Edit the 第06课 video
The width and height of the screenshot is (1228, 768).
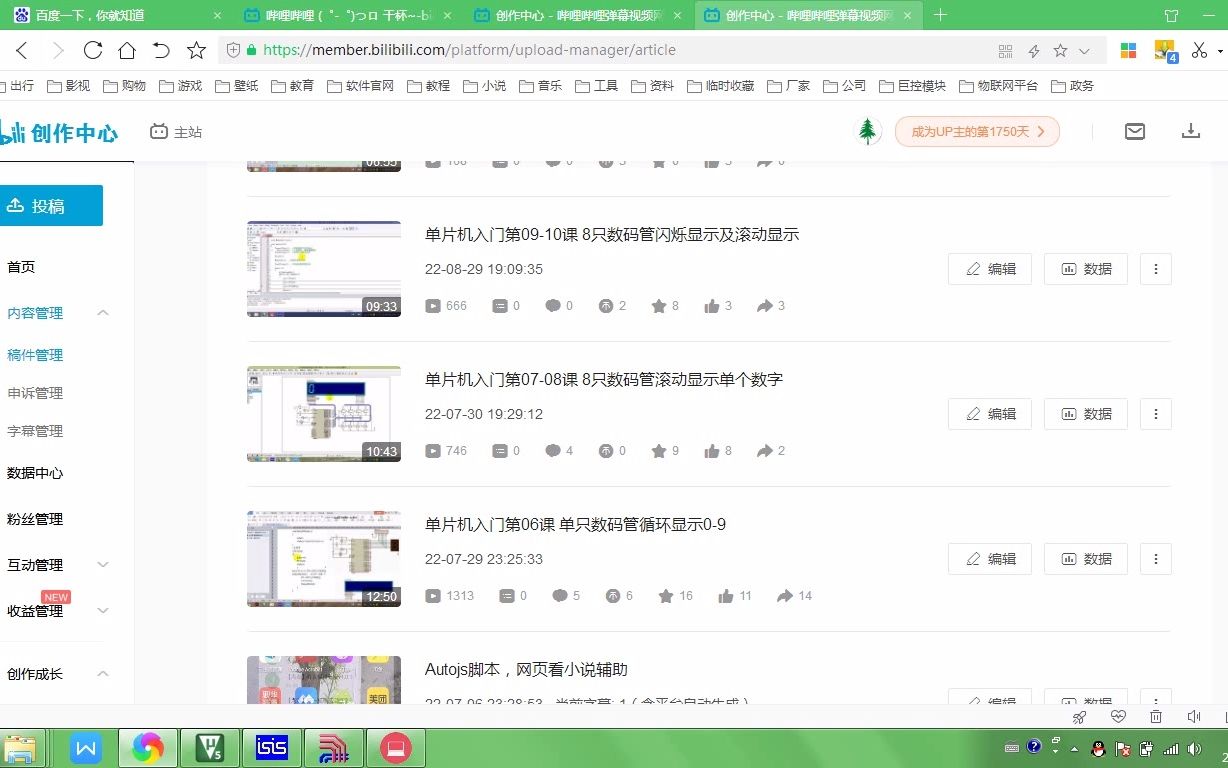click(990, 559)
